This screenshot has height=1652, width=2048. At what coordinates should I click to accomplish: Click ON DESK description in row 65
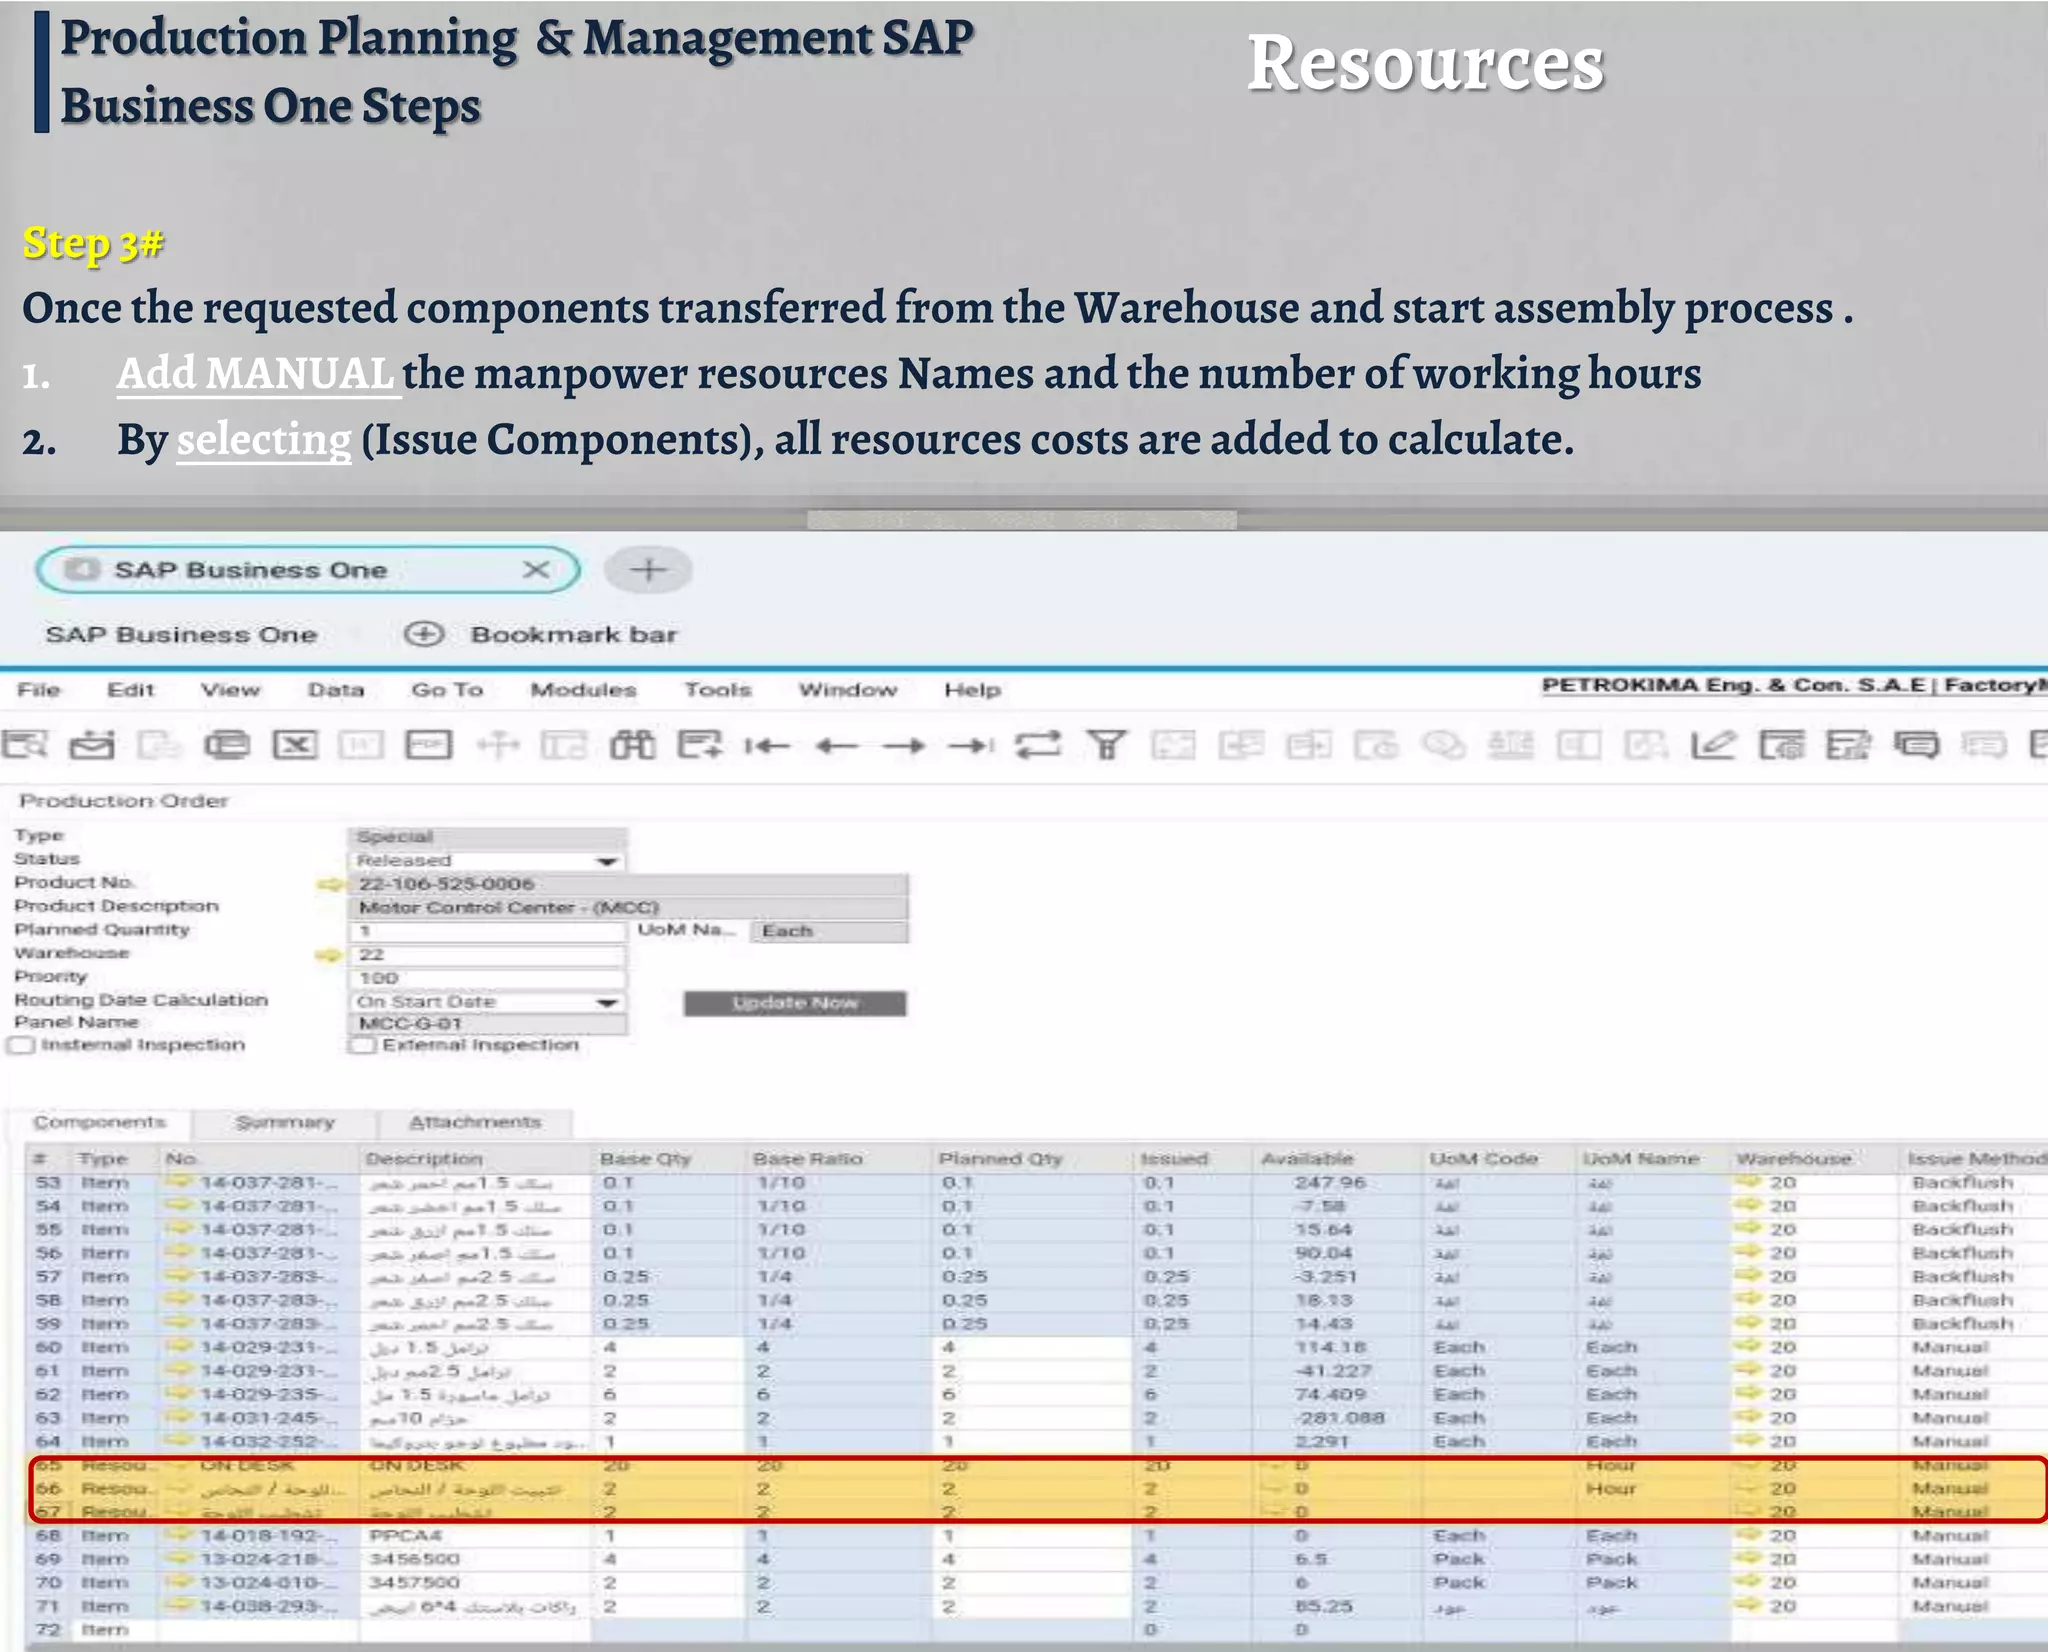coord(475,1465)
